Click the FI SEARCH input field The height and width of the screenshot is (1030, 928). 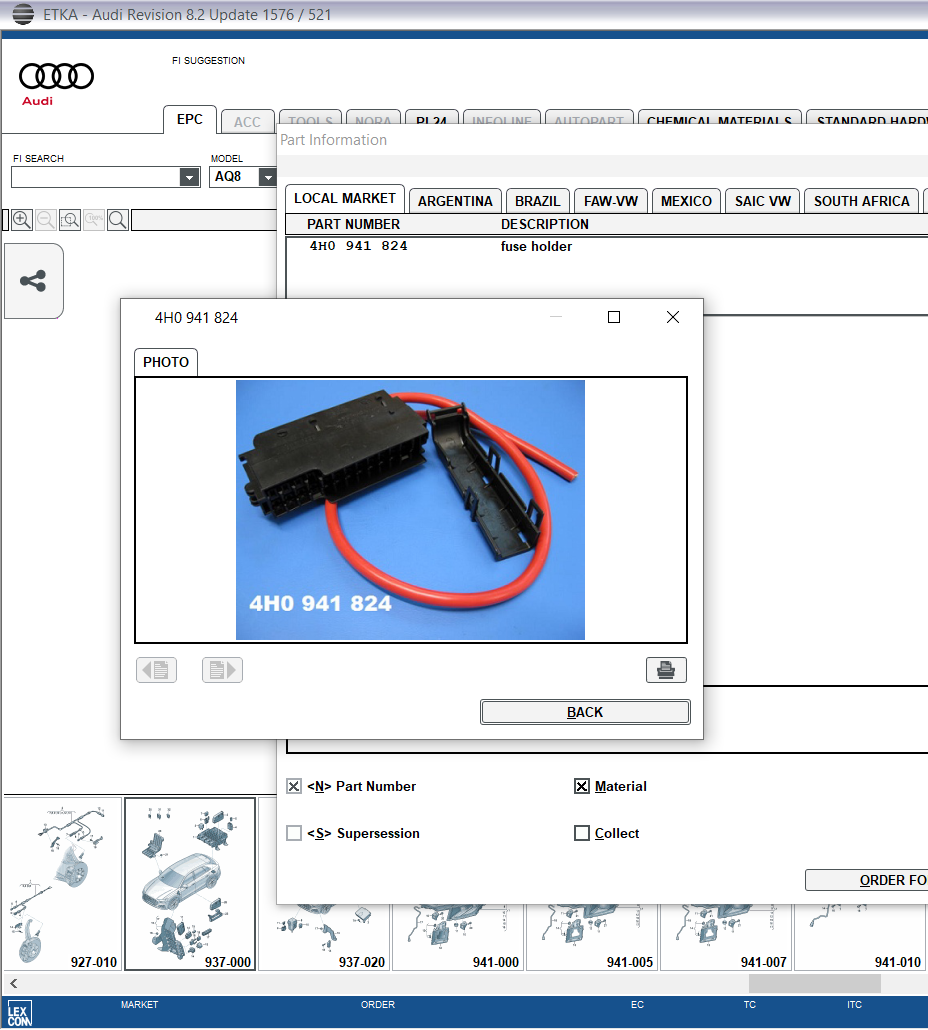coord(96,177)
